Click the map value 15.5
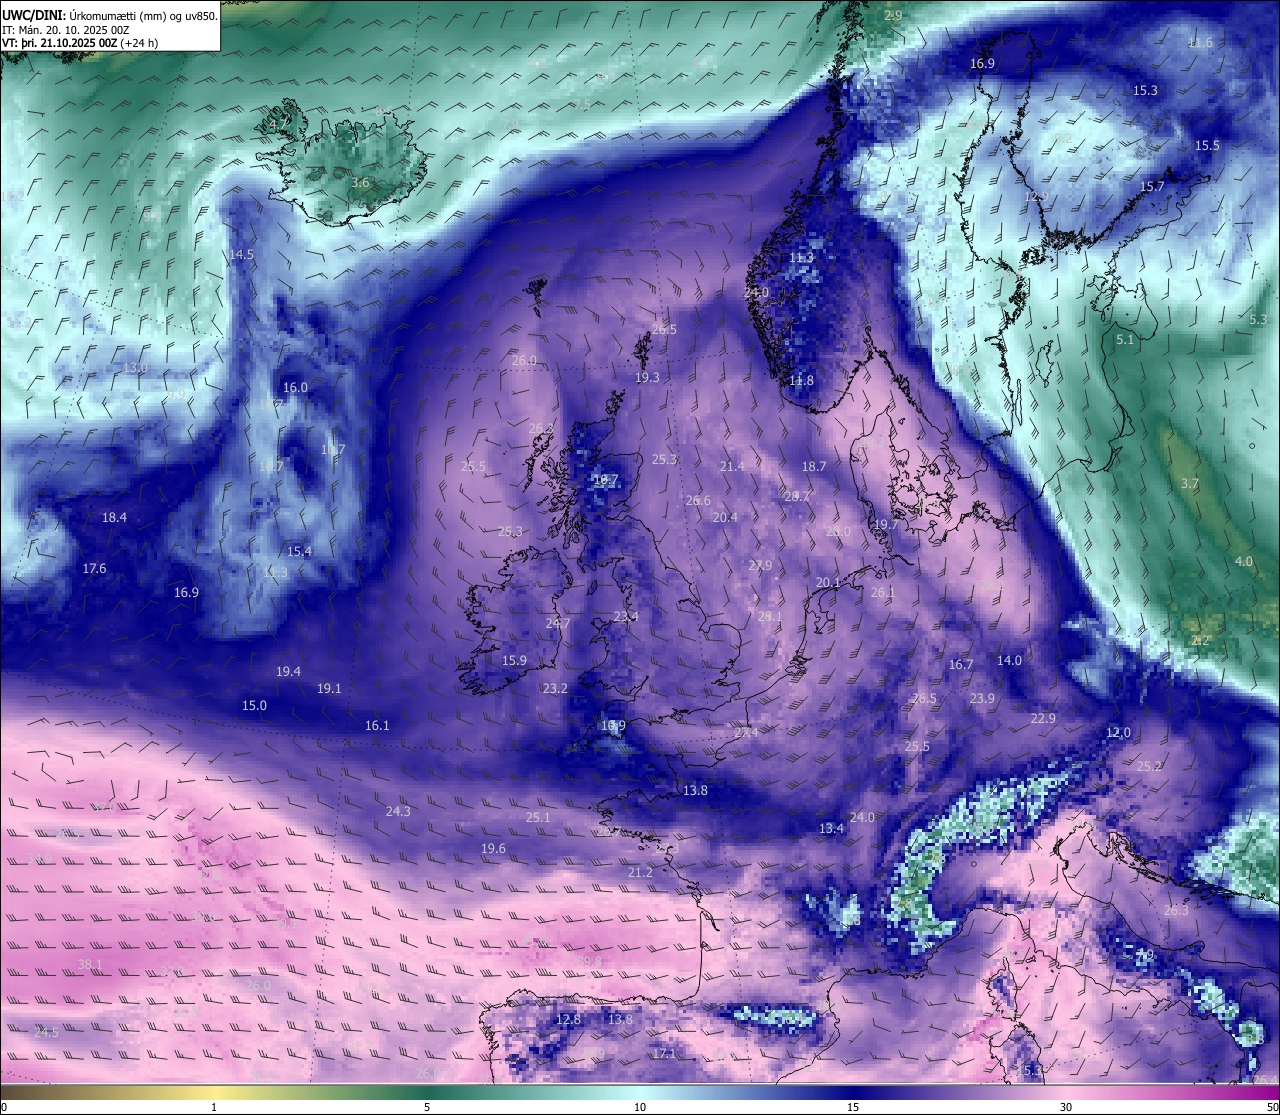This screenshot has height=1115, width=1280. pyautogui.click(x=1207, y=146)
